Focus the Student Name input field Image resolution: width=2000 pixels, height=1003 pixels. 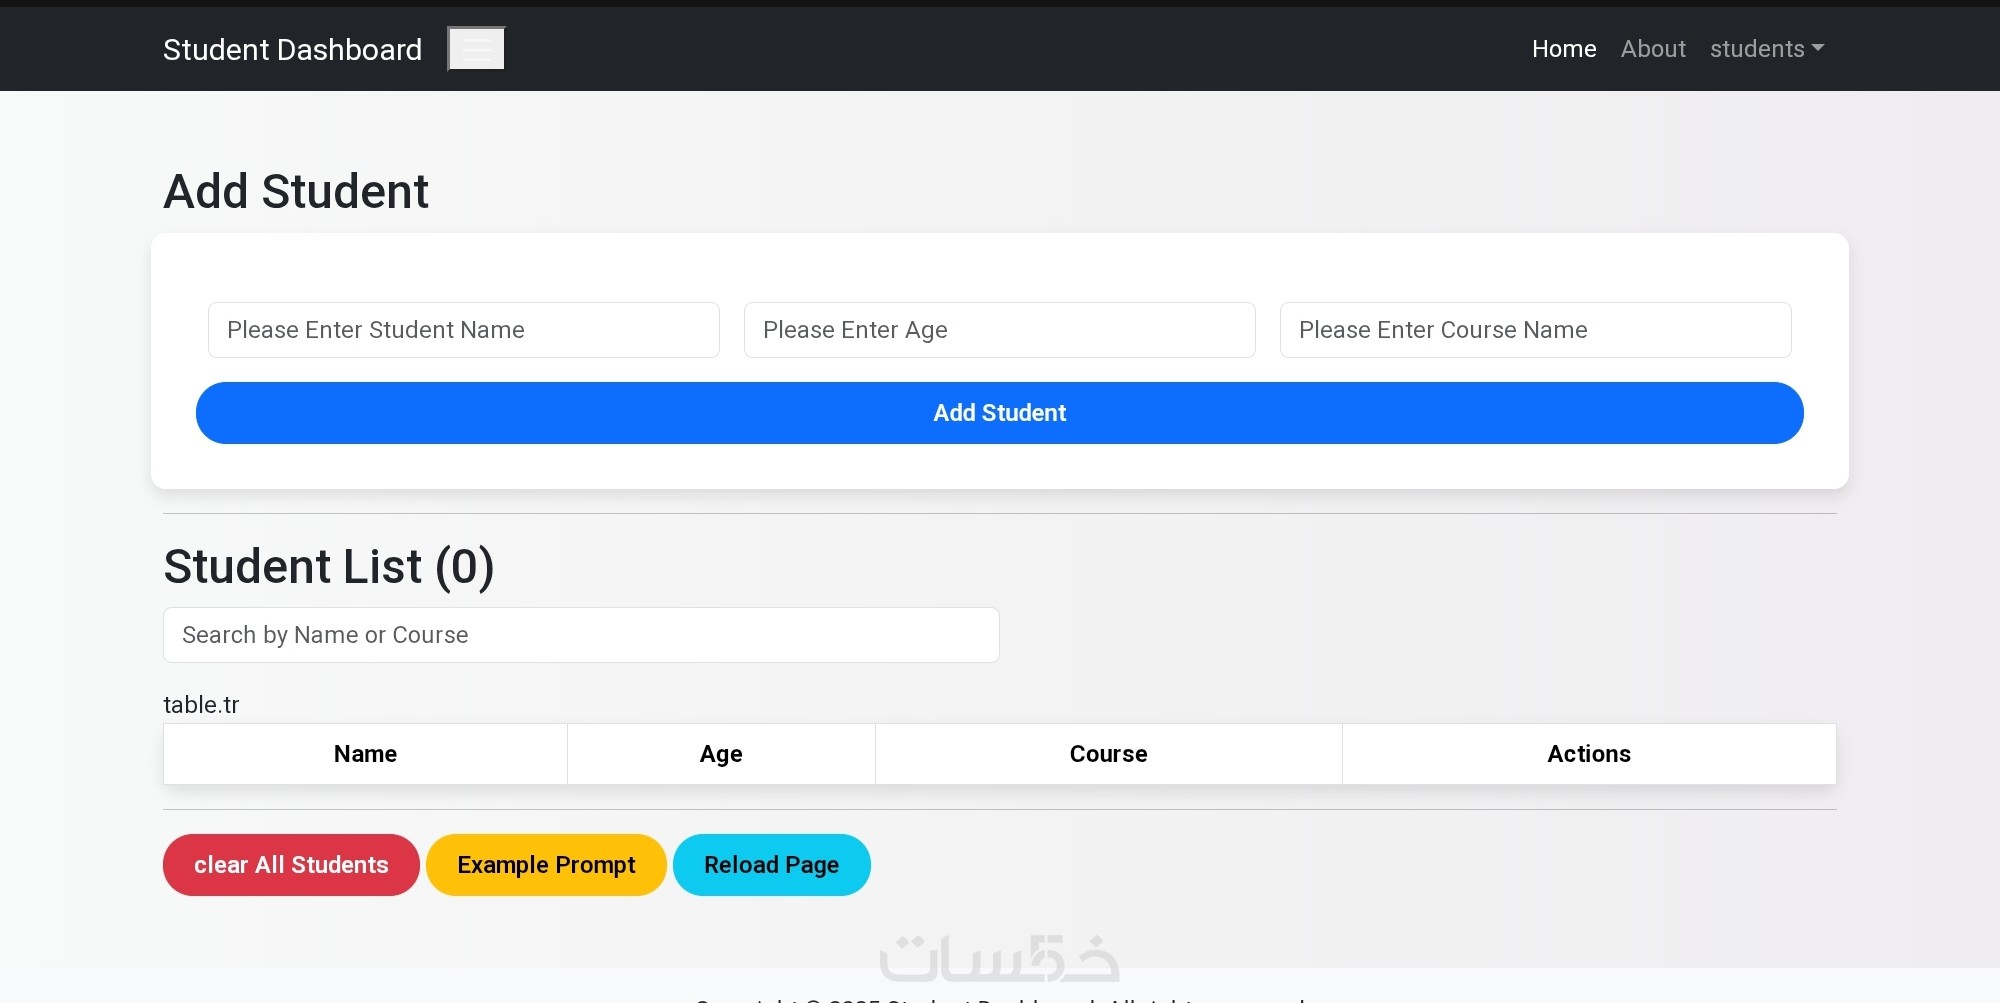[463, 330]
